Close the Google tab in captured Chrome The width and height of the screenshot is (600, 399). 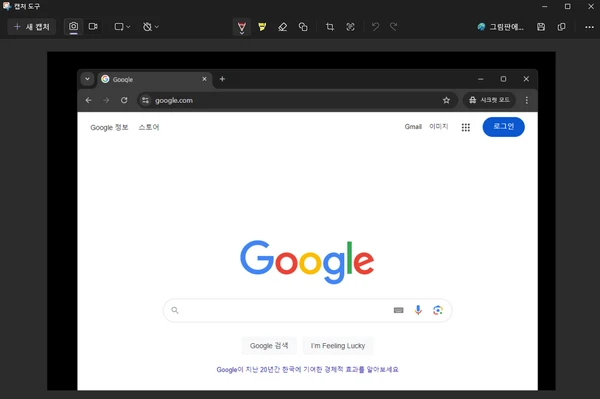tap(204, 79)
